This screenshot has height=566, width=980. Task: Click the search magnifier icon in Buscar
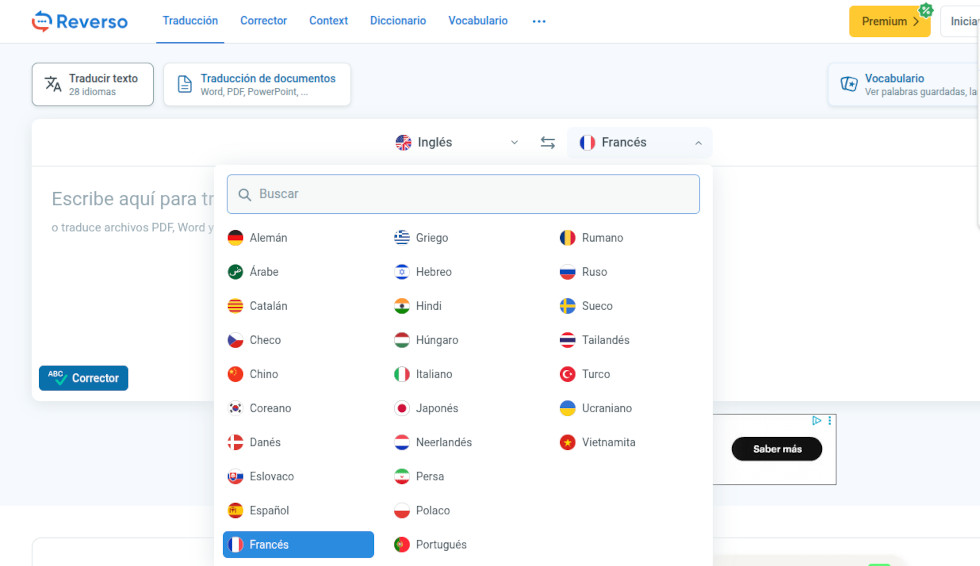click(244, 194)
